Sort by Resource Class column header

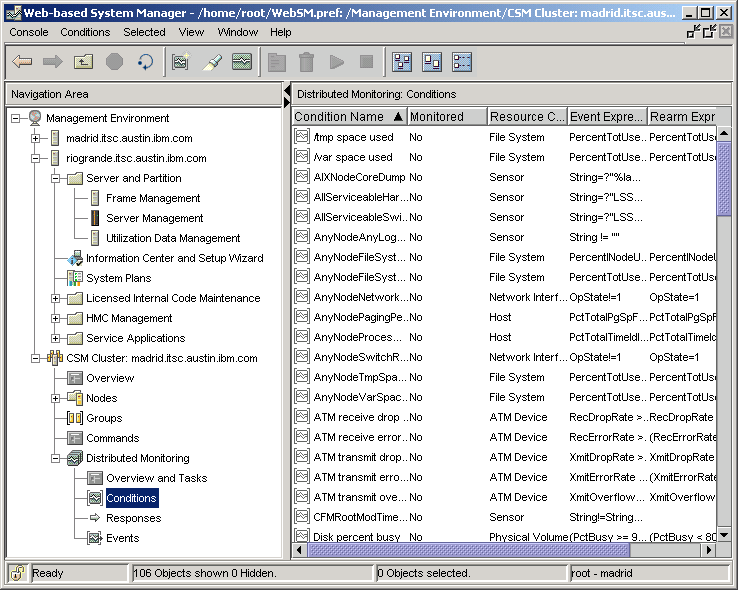pos(527,116)
